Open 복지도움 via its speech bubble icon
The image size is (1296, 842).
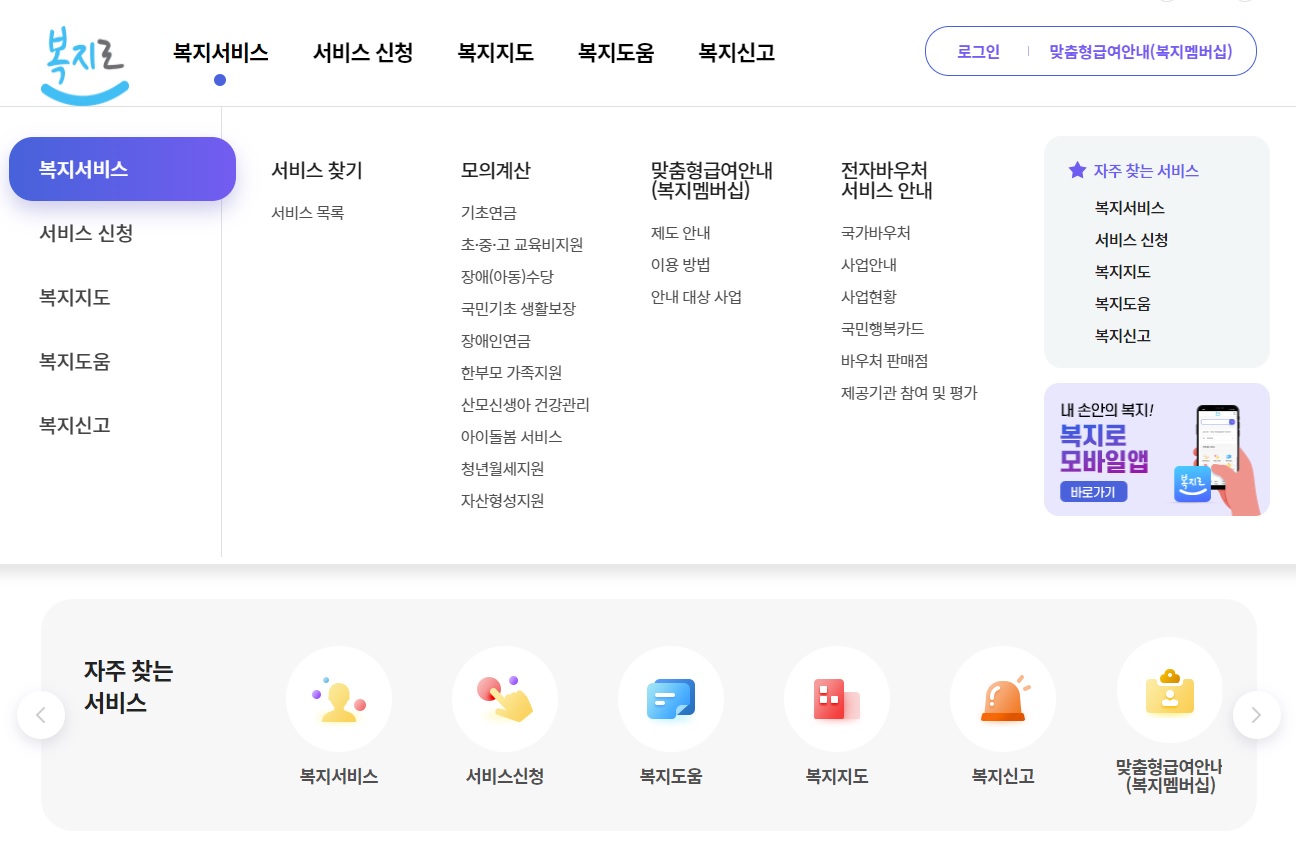(670, 699)
